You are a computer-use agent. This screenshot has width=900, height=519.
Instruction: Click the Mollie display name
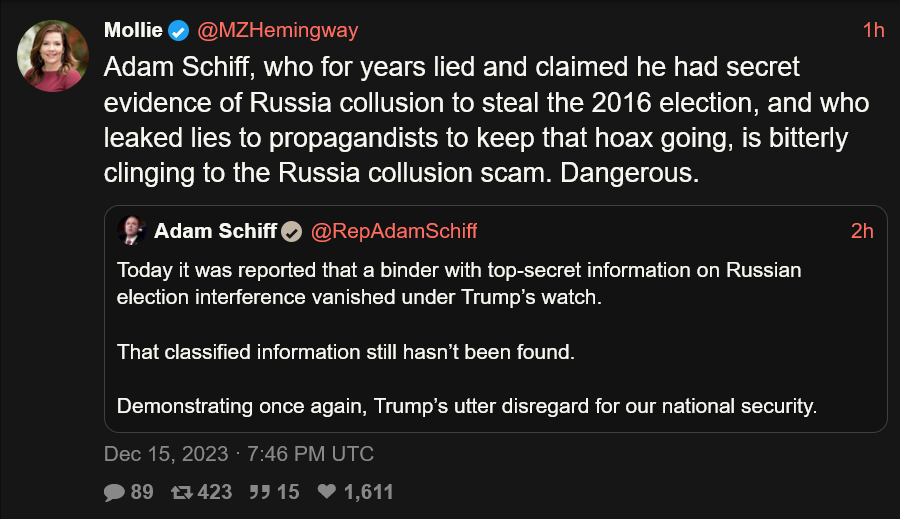tap(133, 30)
